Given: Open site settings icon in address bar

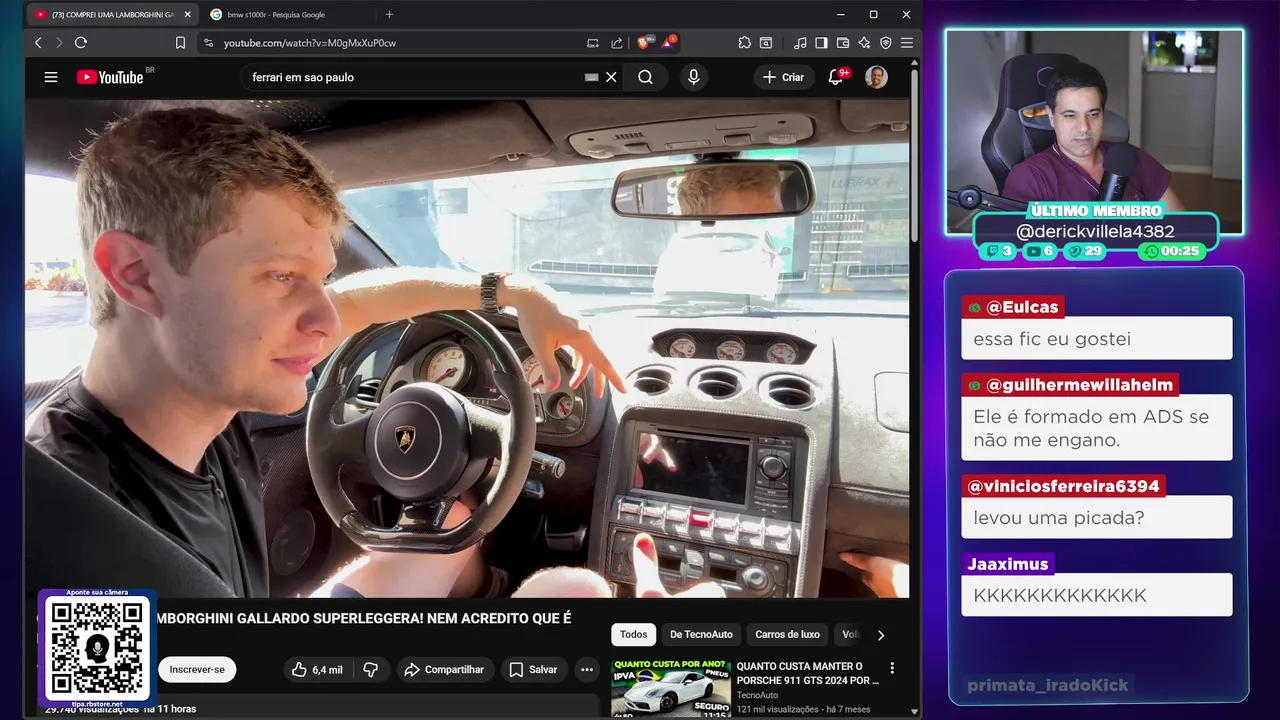Looking at the screenshot, I should (208, 43).
